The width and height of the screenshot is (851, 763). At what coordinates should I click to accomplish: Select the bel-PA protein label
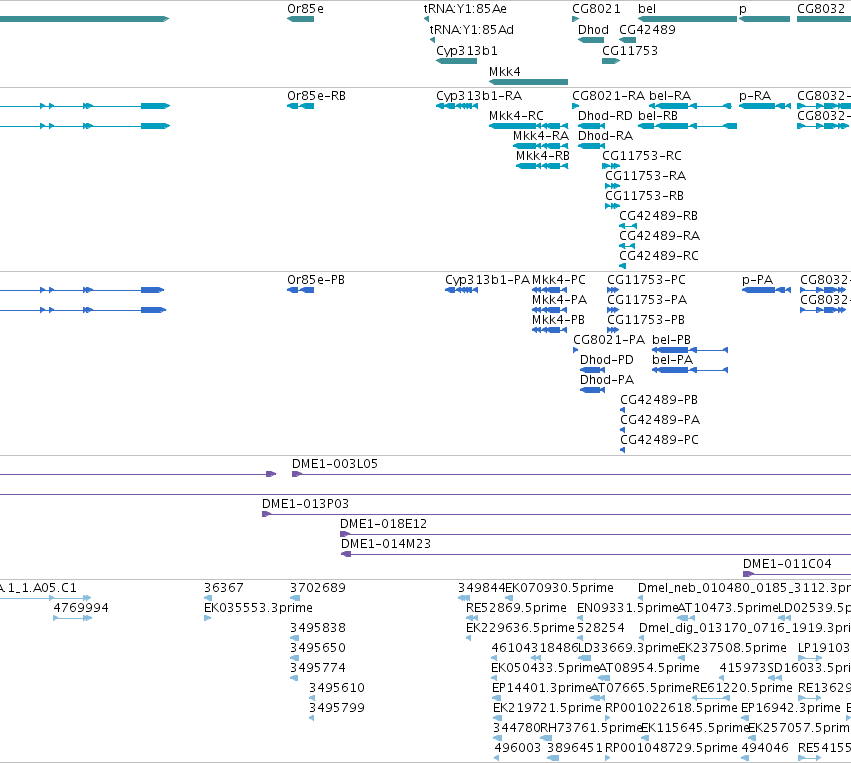click(x=672, y=360)
